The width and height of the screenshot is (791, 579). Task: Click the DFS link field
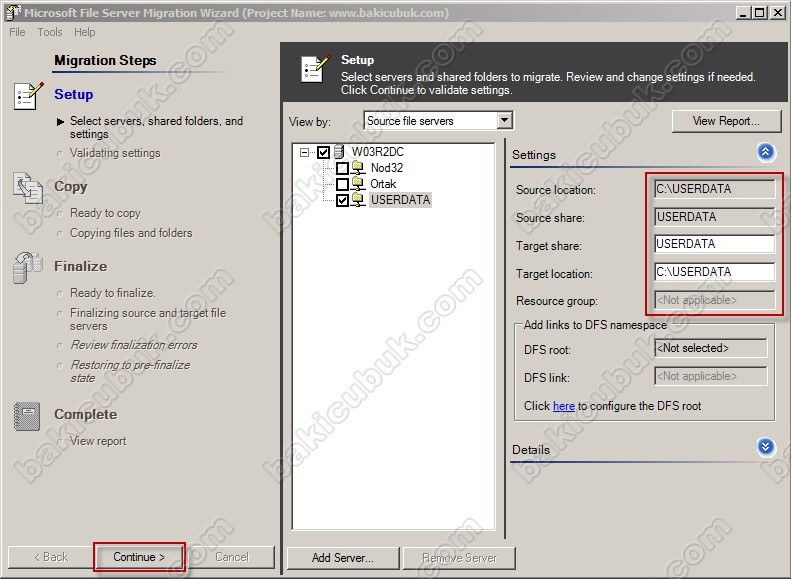coord(710,376)
